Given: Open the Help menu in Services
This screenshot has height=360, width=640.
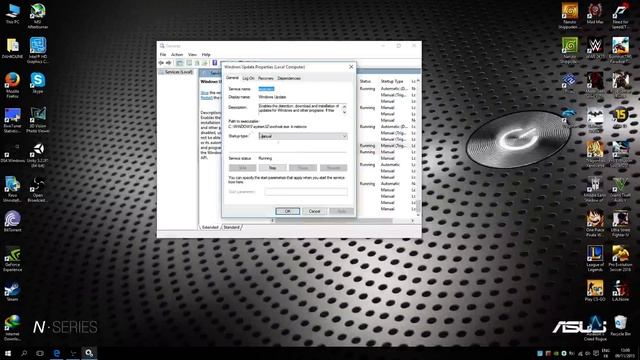Looking at the screenshot, I should (206, 54).
